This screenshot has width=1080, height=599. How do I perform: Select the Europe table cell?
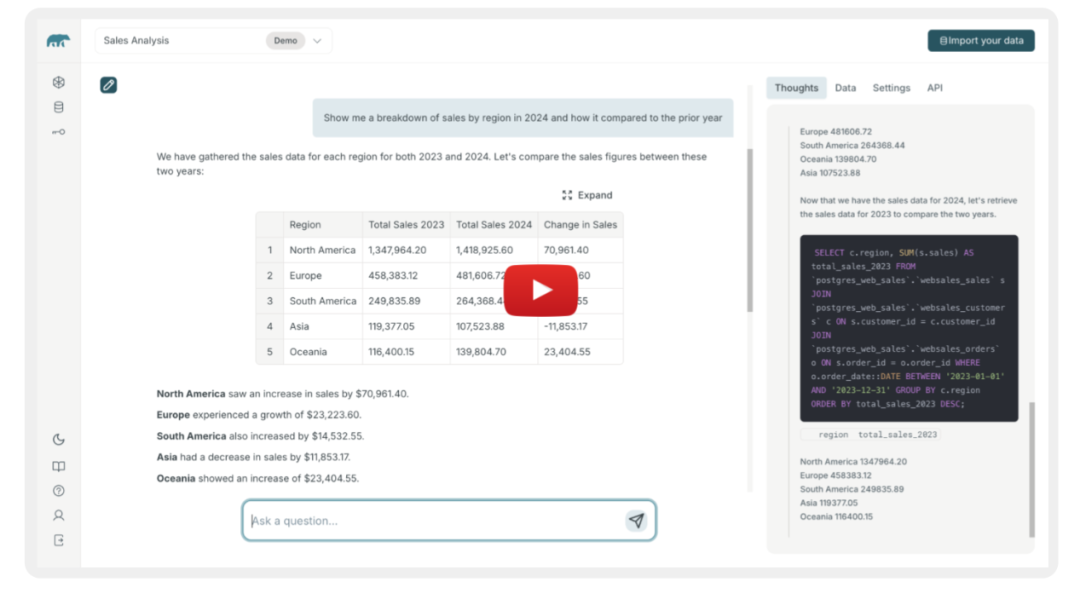(x=323, y=275)
